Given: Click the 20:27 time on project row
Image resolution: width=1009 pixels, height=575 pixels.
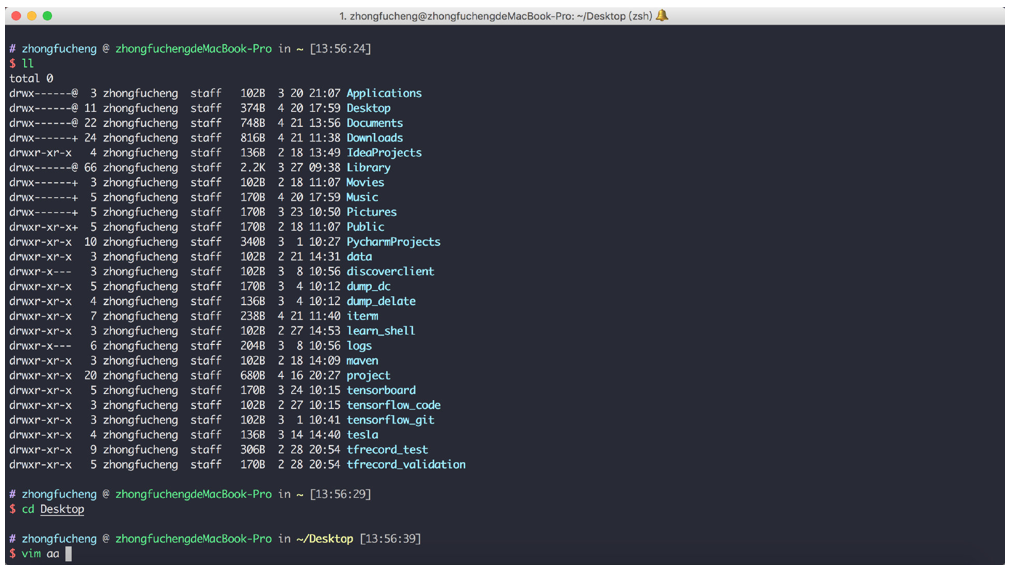Looking at the screenshot, I should (x=325, y=375).
